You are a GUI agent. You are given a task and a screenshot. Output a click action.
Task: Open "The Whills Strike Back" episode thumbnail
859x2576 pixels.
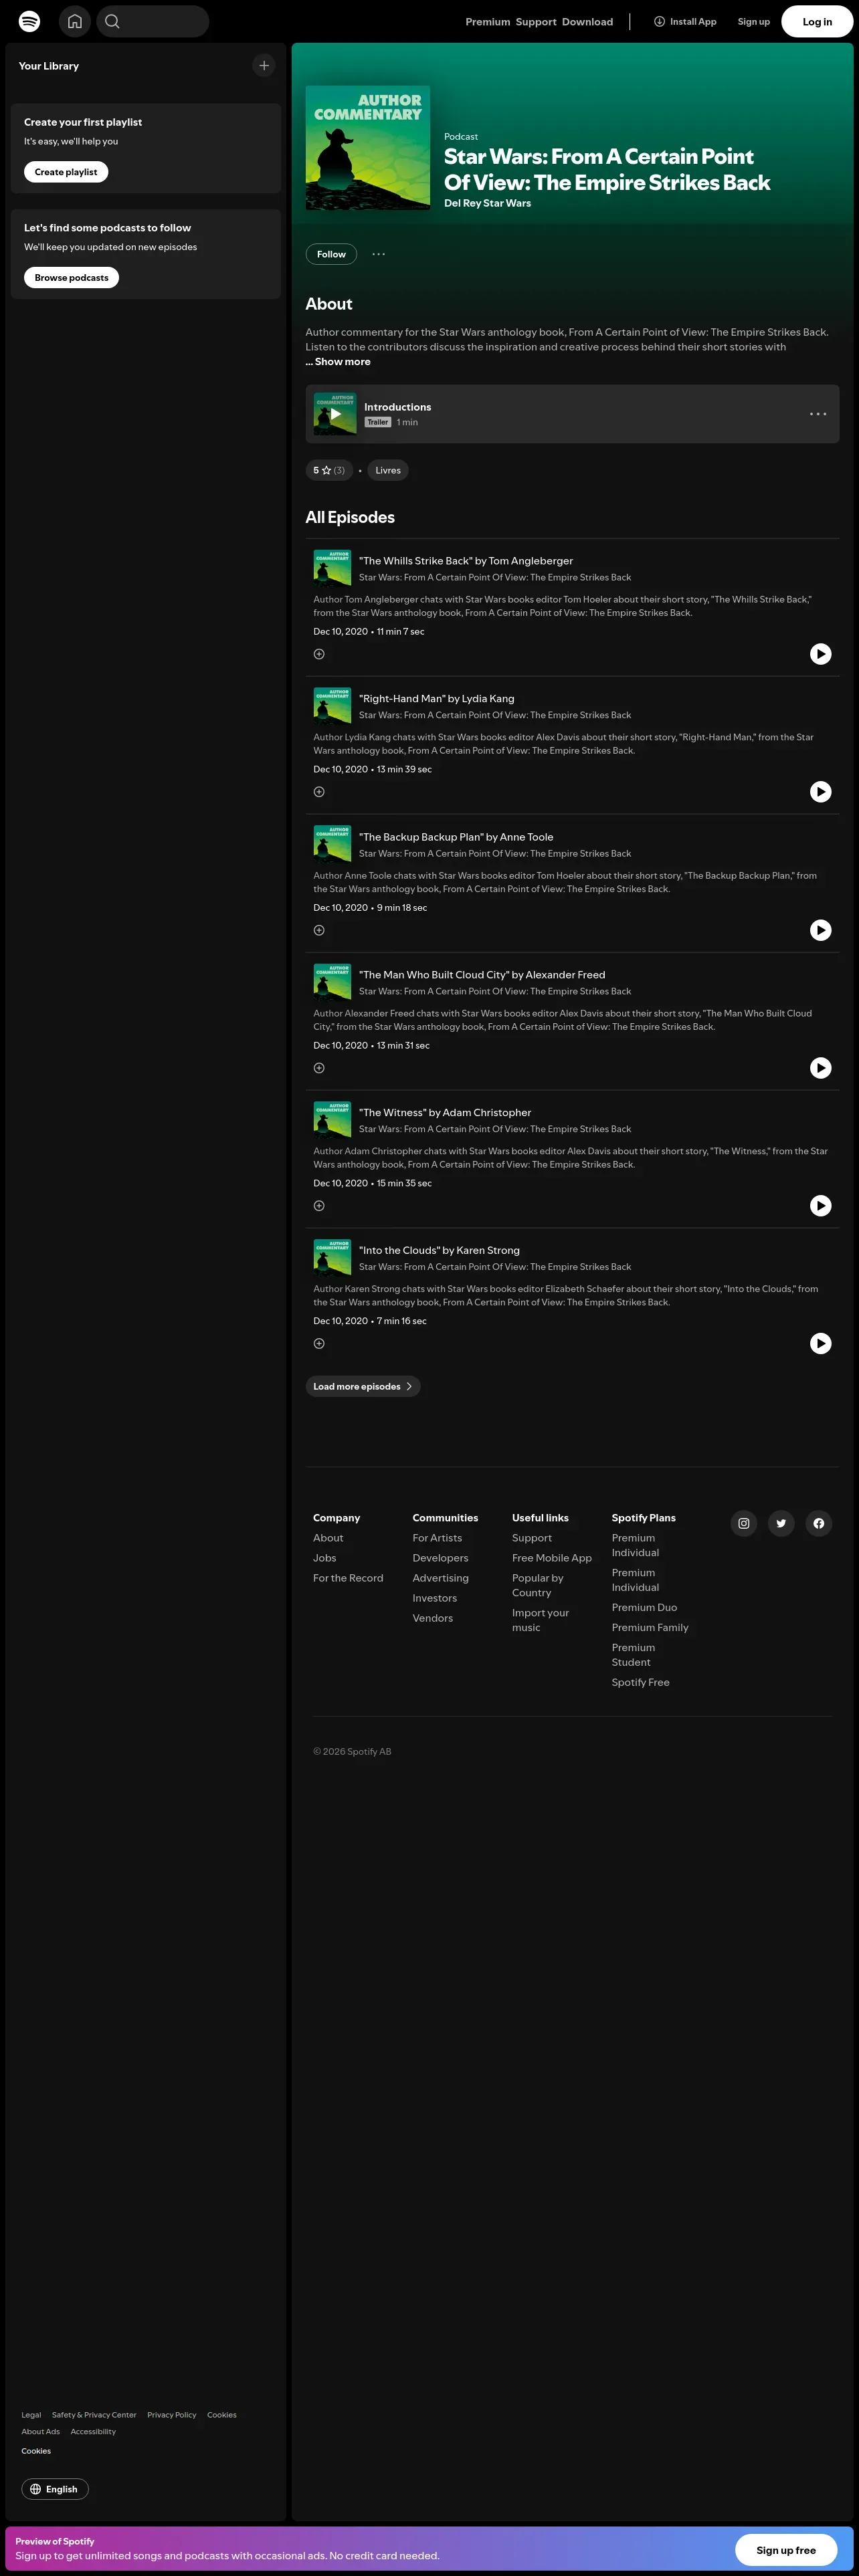(x=332, y=568)
